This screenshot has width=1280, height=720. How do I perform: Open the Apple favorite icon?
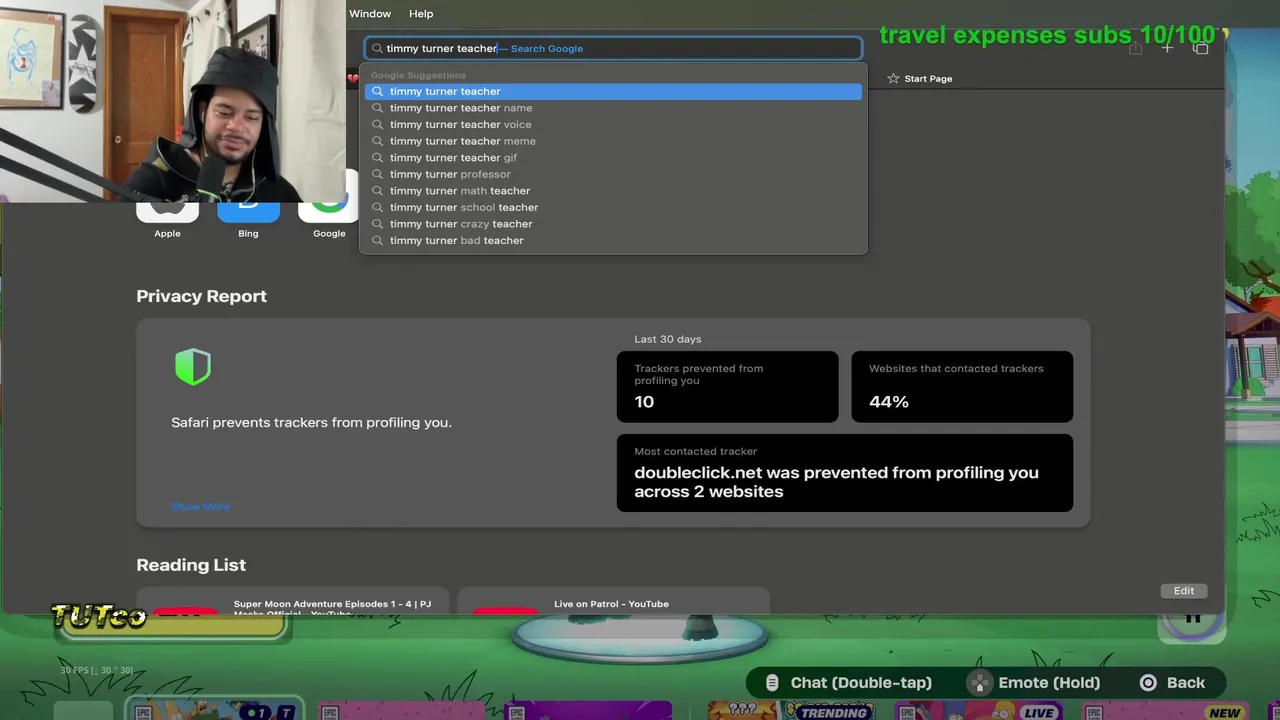click(167, 212)
